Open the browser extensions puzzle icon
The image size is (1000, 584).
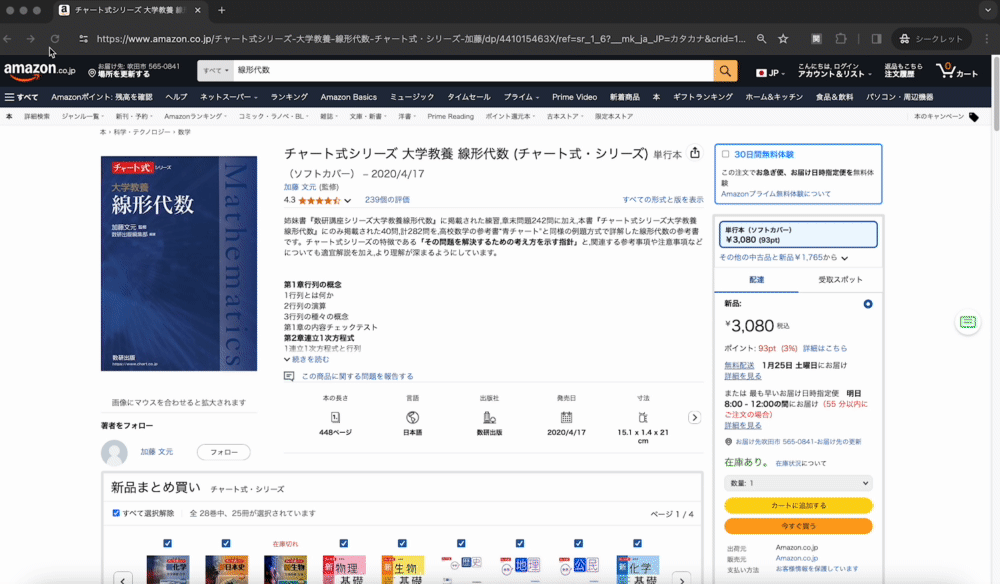(x=841, y=39)
